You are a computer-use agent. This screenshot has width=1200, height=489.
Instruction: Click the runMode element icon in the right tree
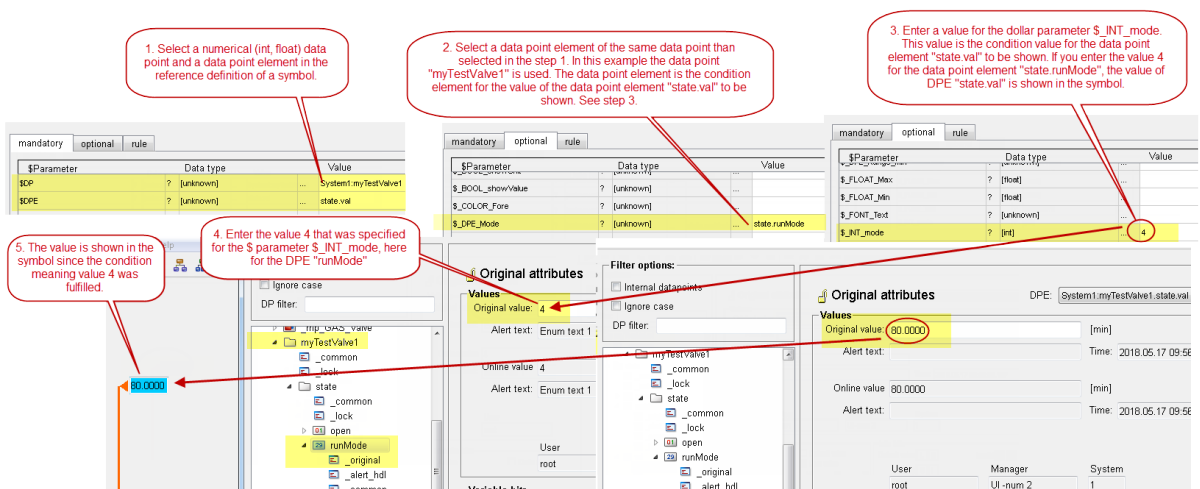(x=670, y=457)
